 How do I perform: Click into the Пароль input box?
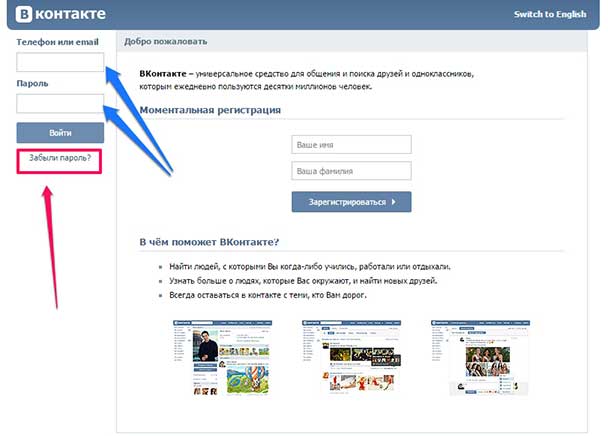[x=60, y=103]
